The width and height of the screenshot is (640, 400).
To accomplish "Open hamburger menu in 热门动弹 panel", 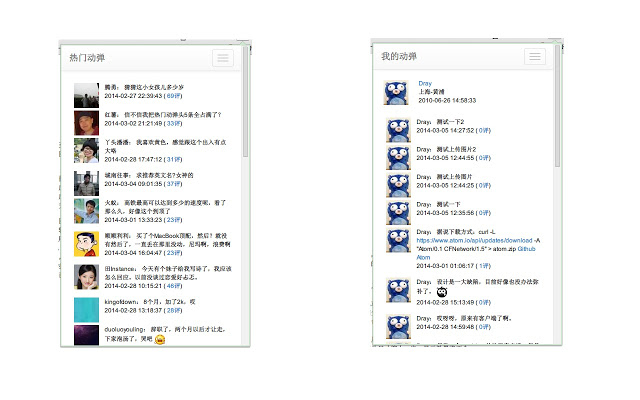I will pyautogui.click(x=223, y=58).
